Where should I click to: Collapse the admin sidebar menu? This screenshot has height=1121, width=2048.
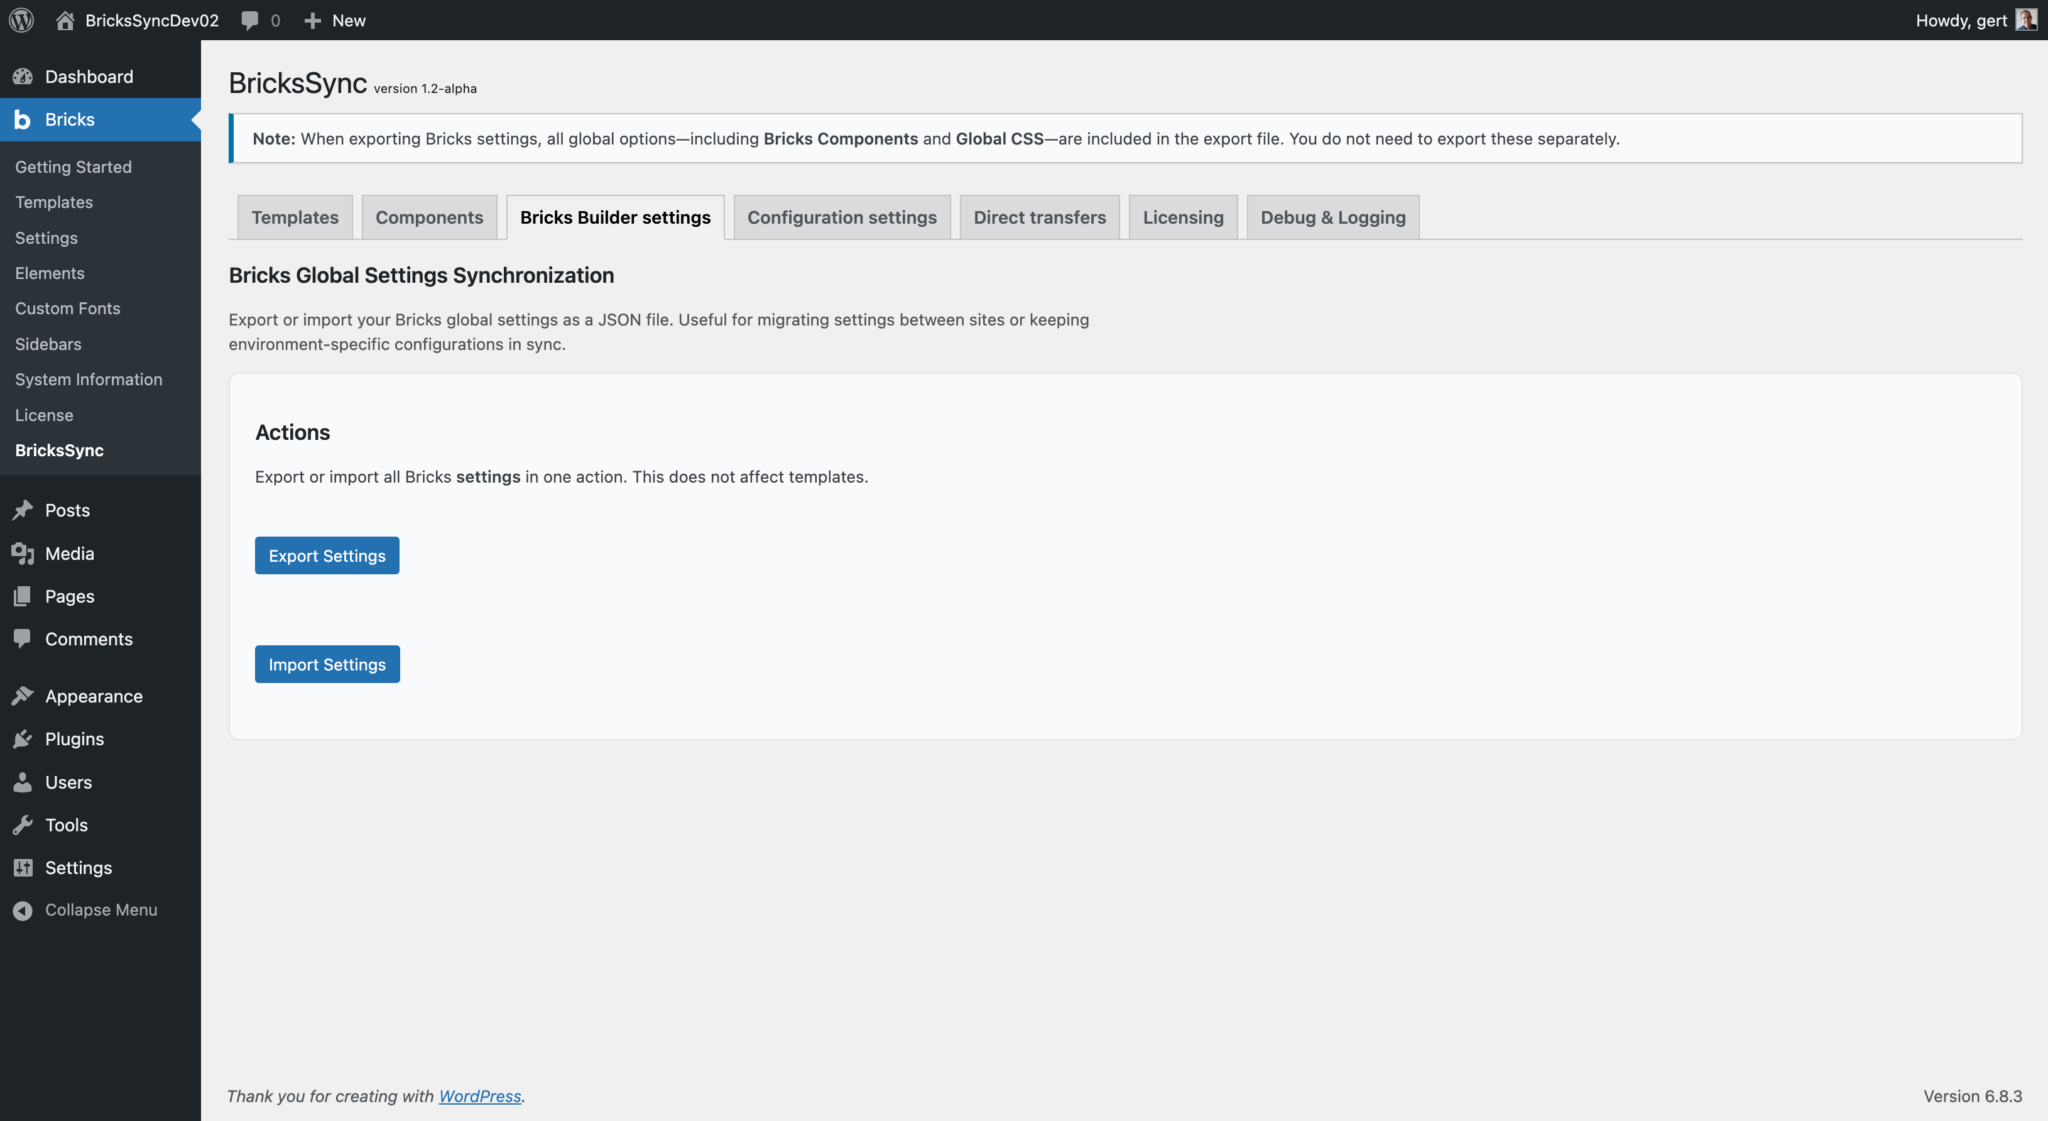[x=100, y=910]
